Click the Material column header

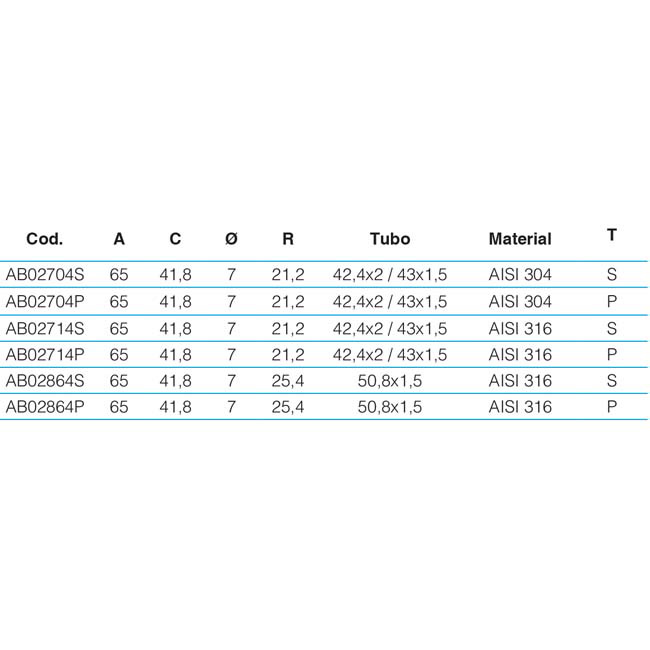coord(520,239)
